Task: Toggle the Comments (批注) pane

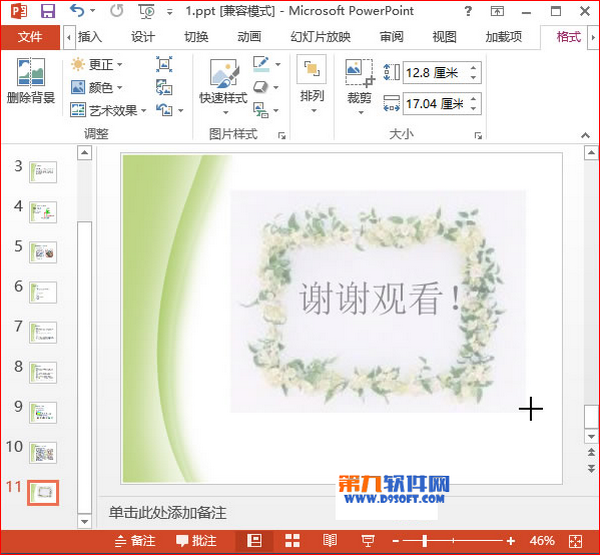Action: click(196, 541)
